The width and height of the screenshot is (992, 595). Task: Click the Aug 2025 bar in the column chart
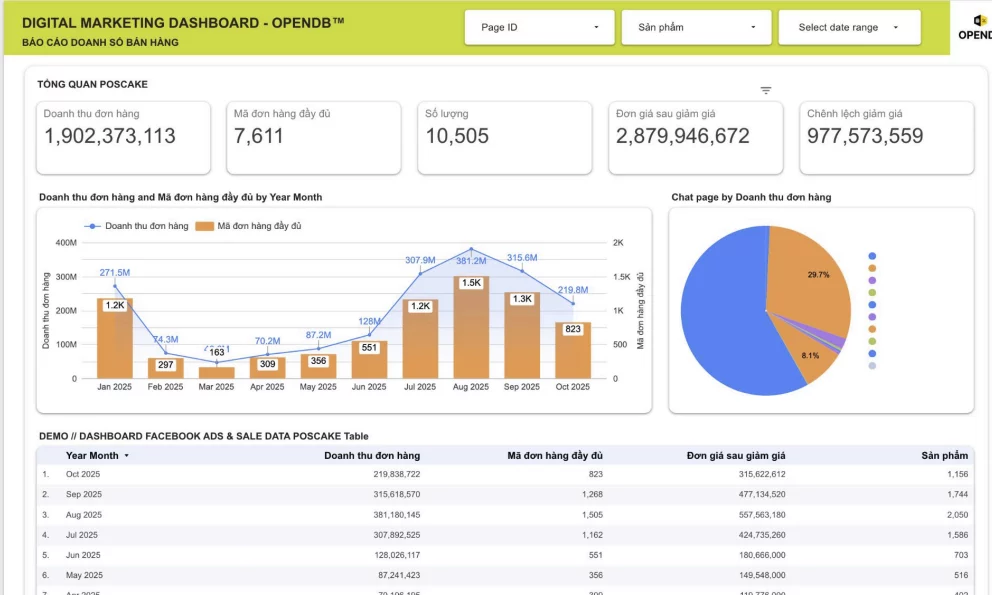coord(470,330)
